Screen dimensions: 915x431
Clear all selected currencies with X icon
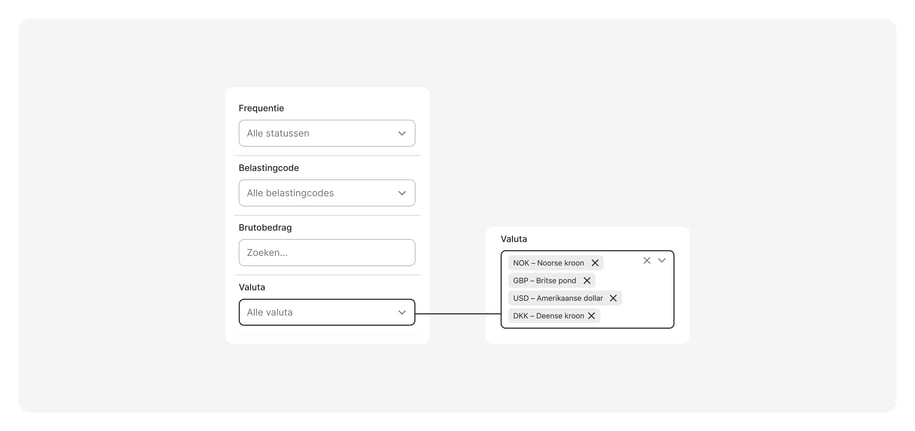[647, 261]
